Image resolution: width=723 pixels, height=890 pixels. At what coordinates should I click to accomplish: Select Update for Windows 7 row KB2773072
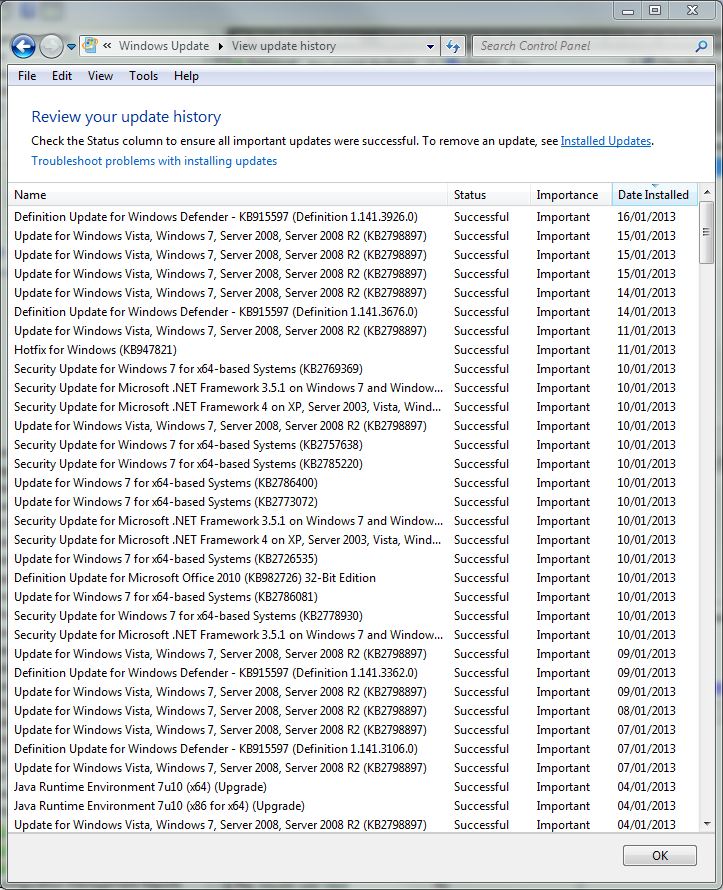click(x=352, y=502)
